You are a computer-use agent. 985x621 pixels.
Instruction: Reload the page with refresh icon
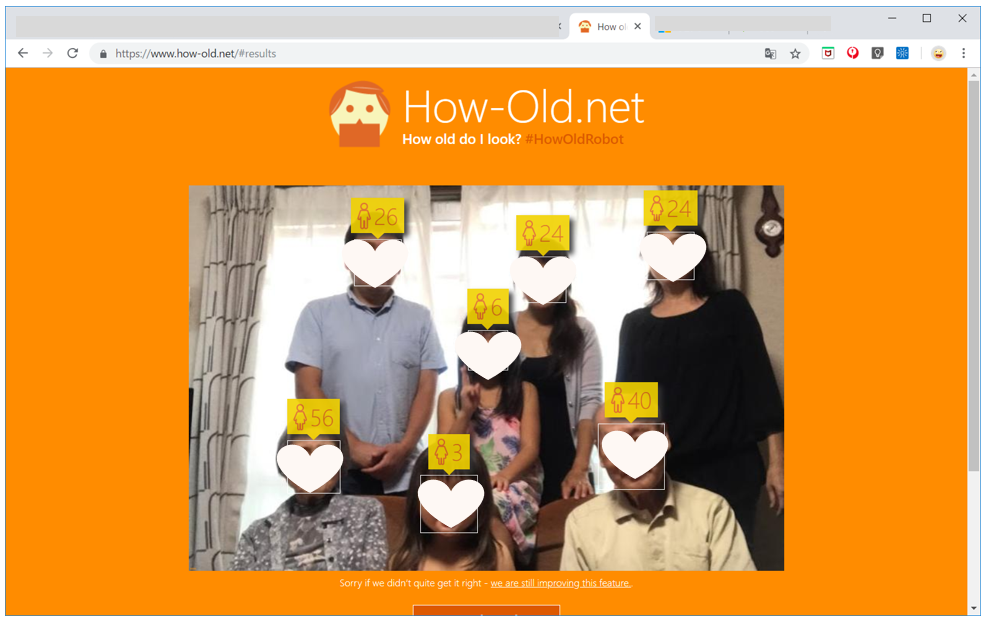click(73, 53)
